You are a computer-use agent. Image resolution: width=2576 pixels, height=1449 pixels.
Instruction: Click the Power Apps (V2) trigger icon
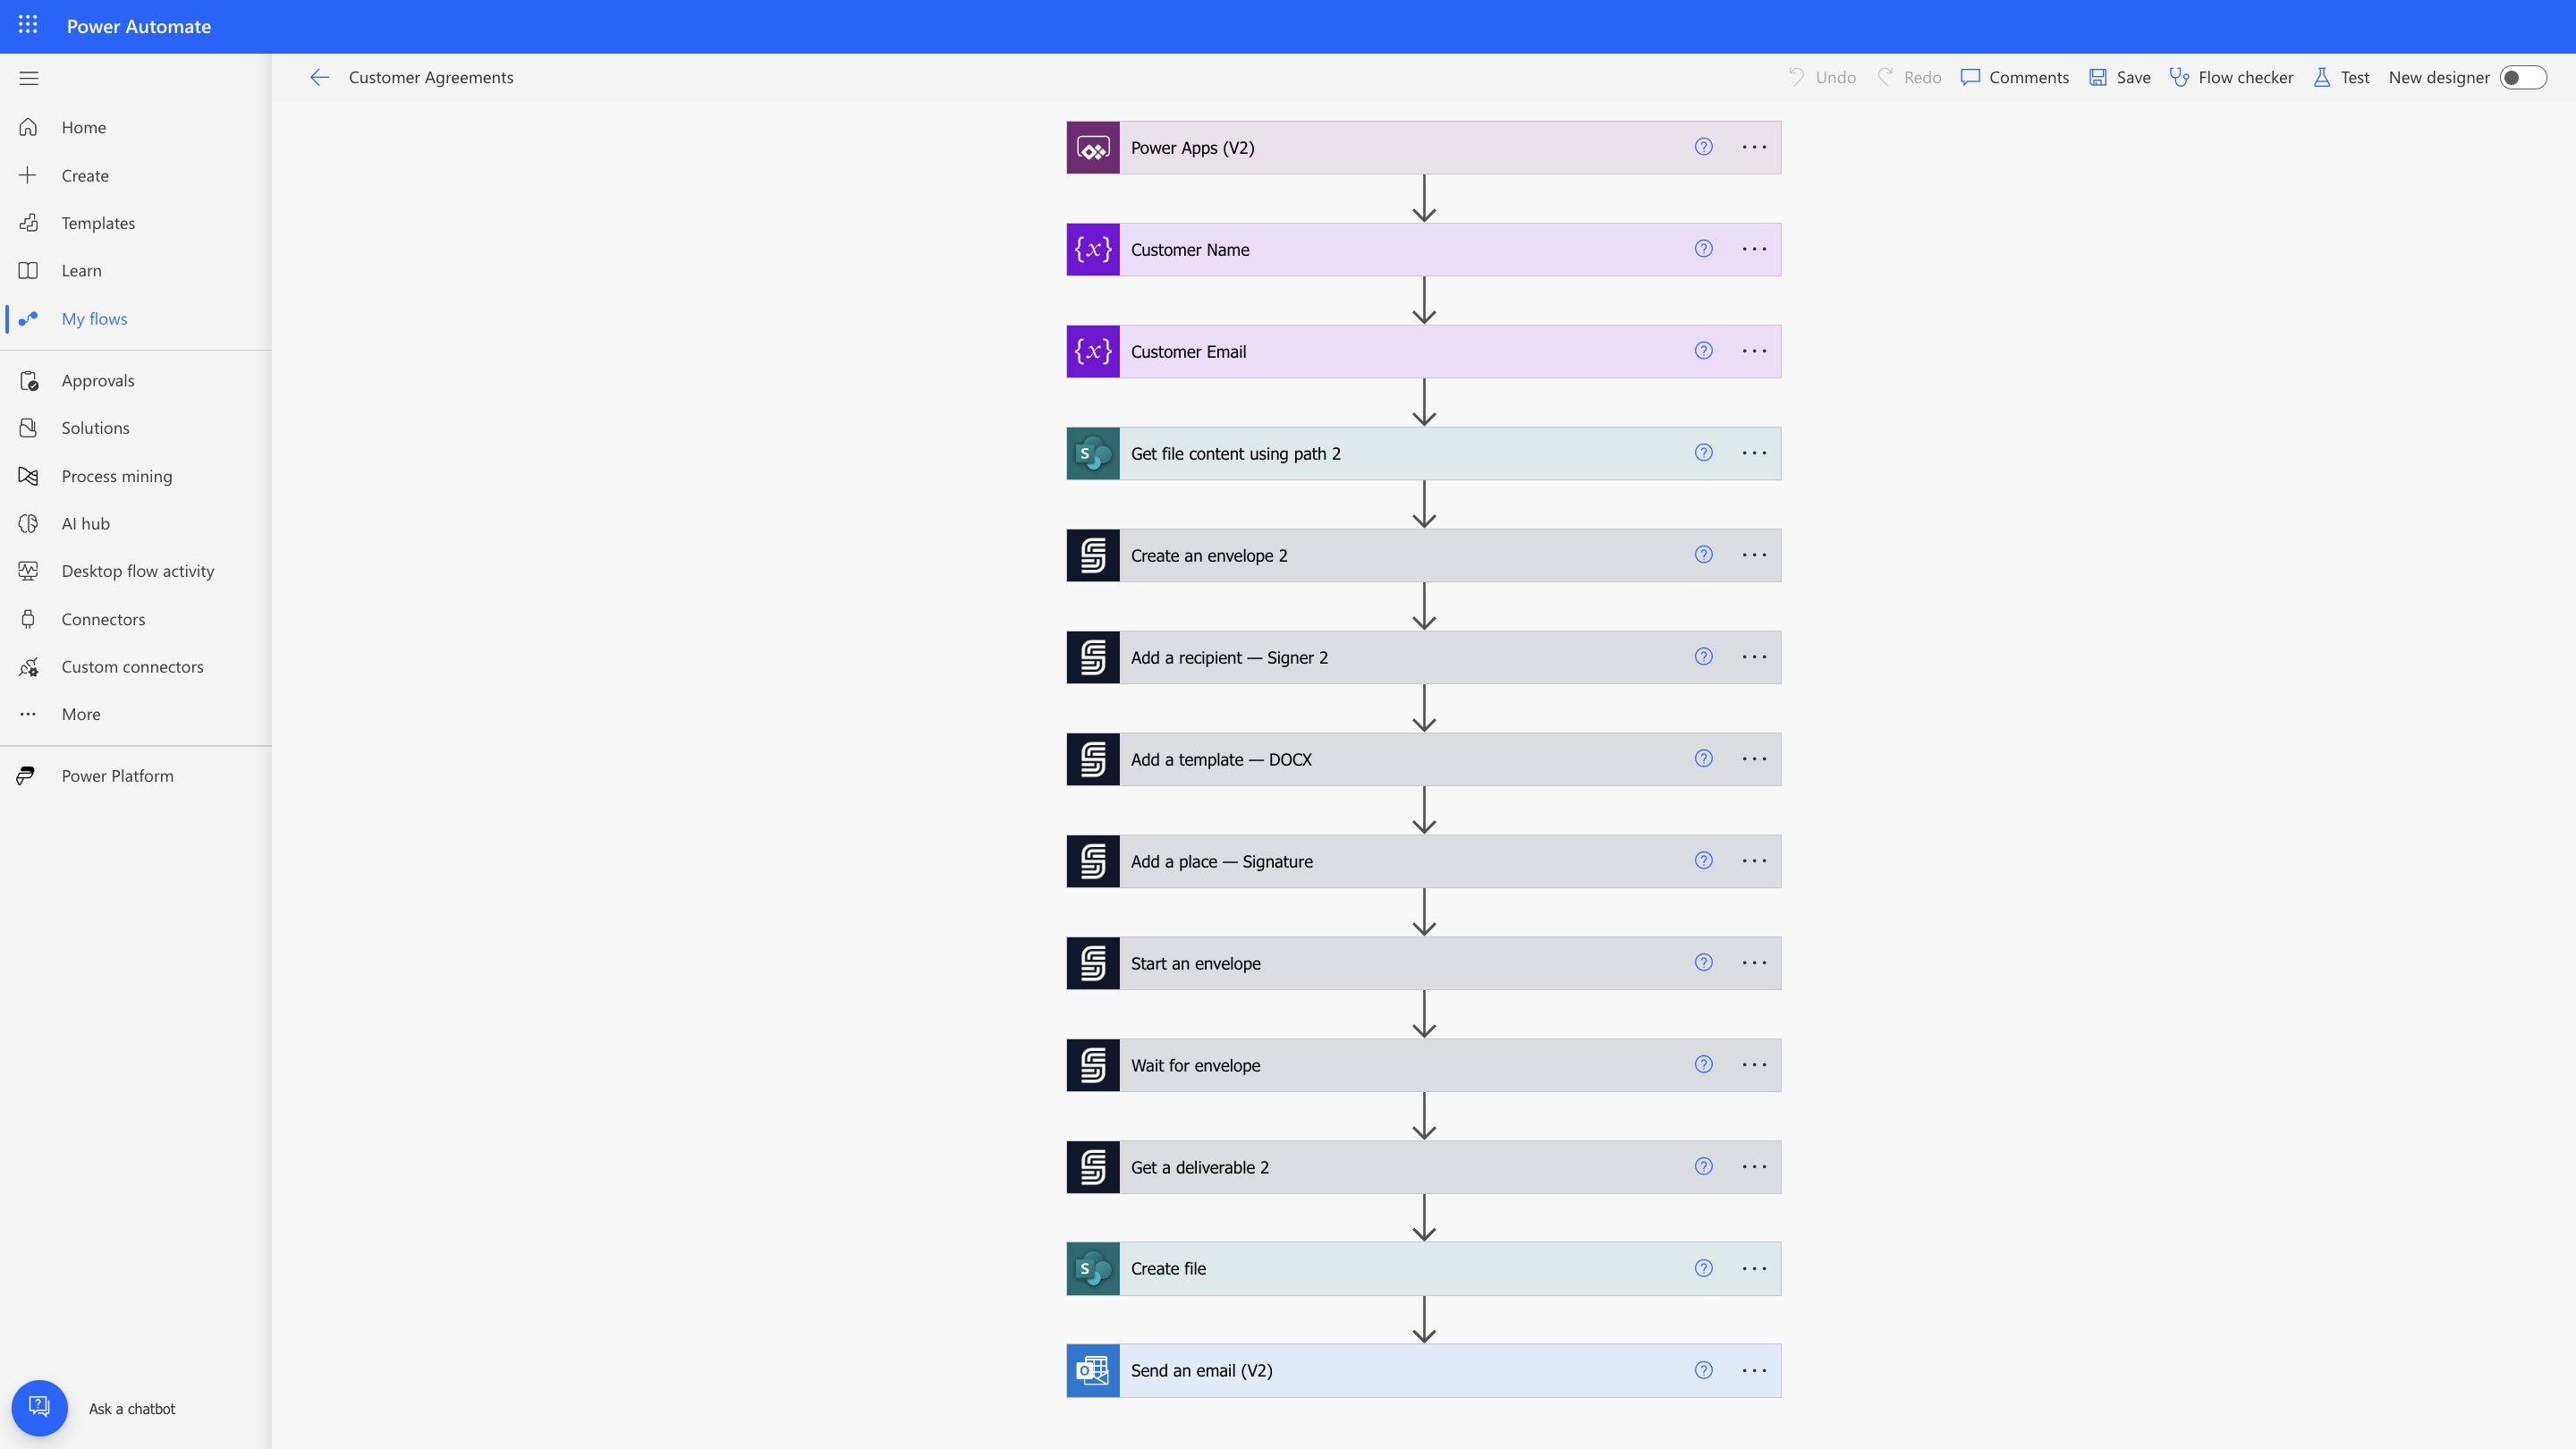tap(1092, 148)
